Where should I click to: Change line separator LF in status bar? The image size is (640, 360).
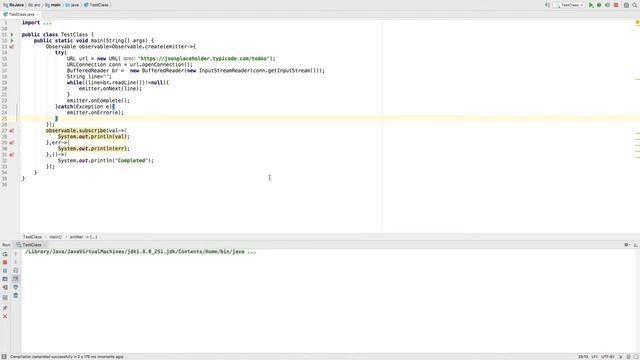595,357
